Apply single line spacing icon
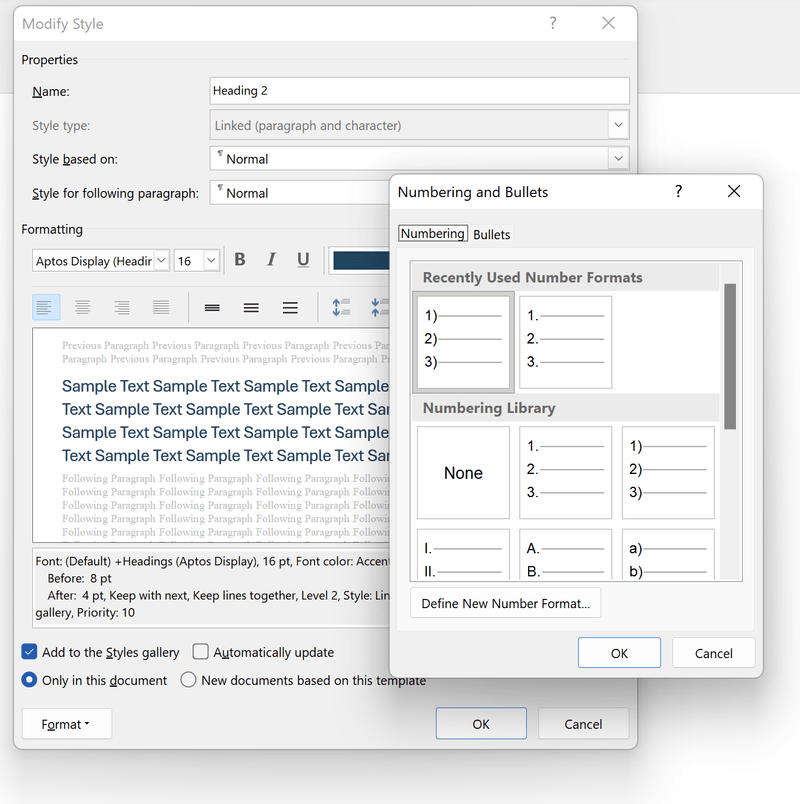This screenshot has width=800, height=804. (212, 307)
